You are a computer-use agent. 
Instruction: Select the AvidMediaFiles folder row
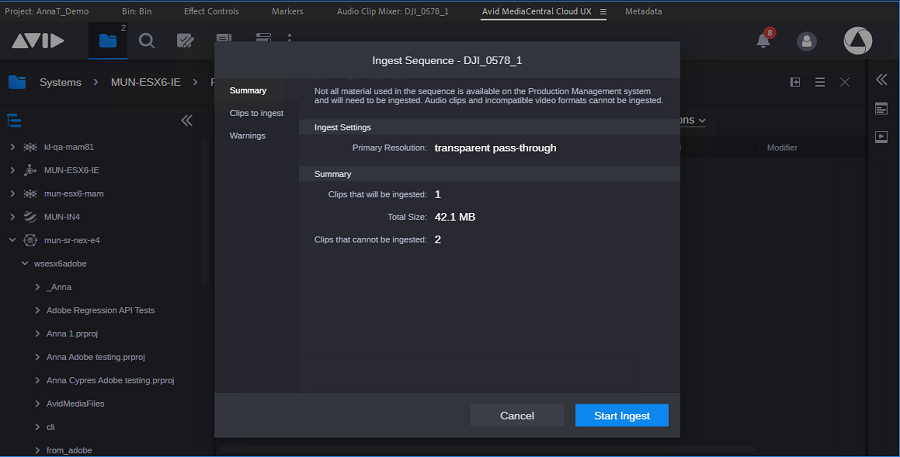tap(75, 404)
